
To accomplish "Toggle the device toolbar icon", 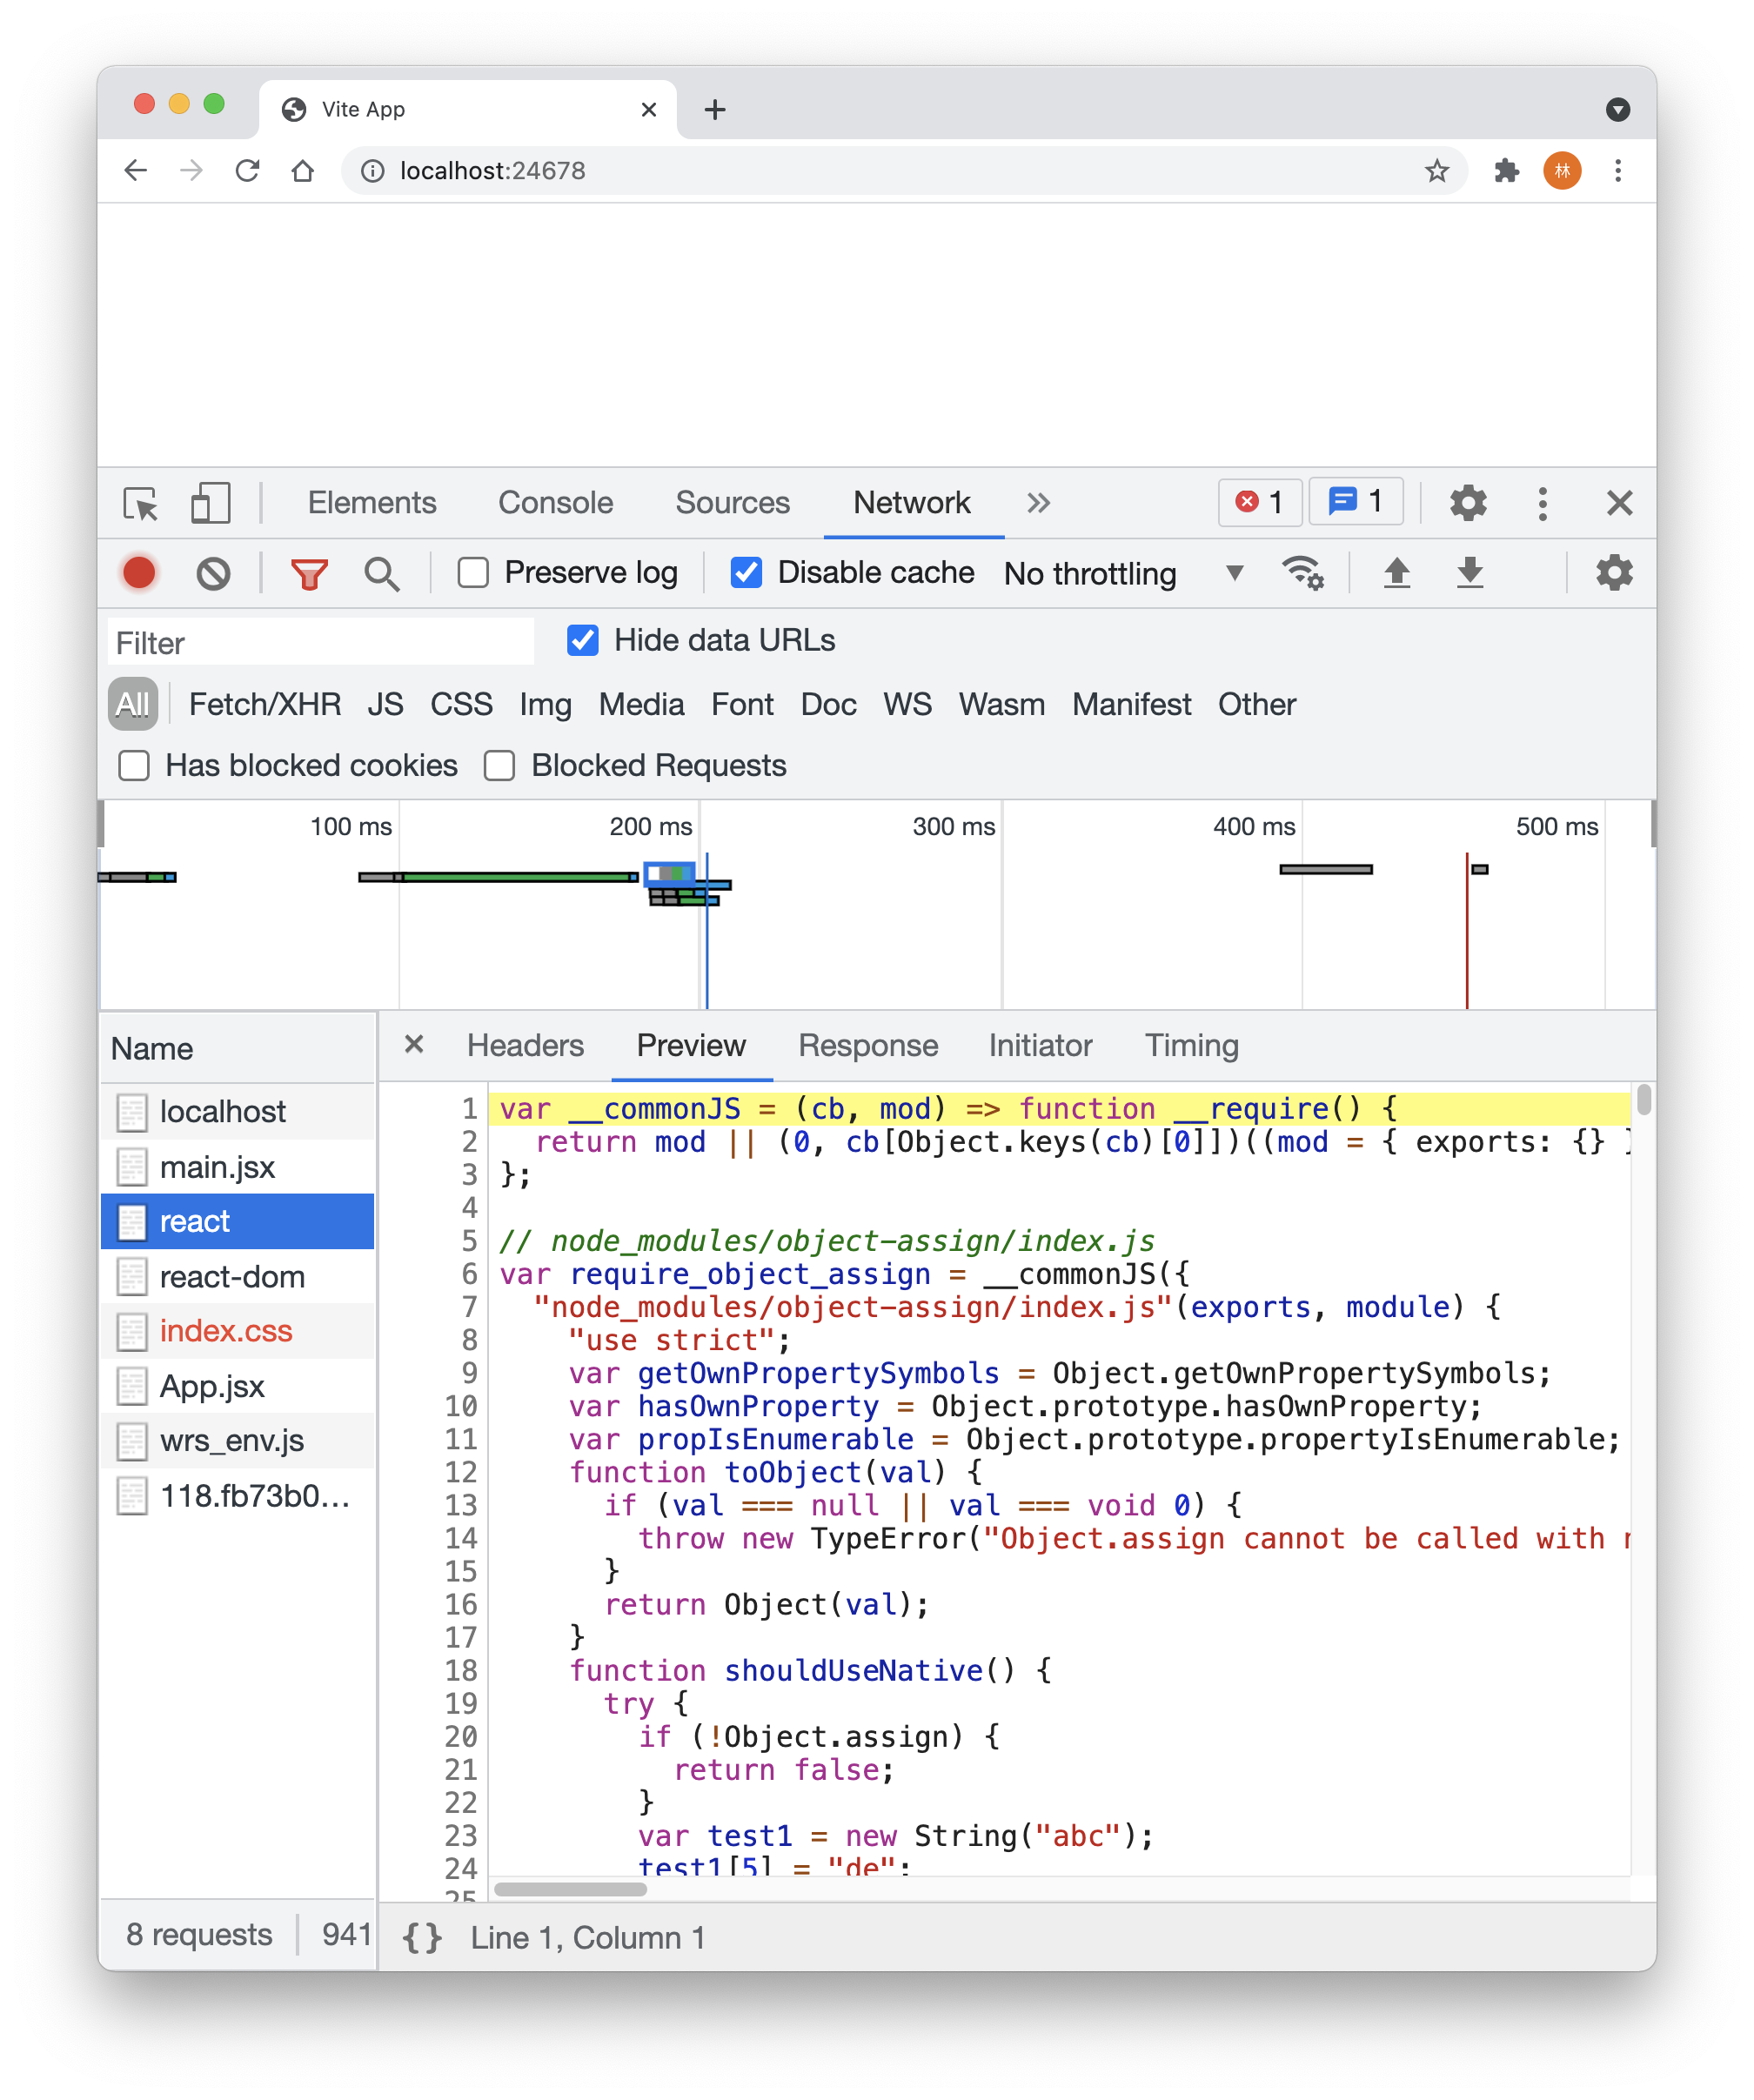I will tap(210, 503).
